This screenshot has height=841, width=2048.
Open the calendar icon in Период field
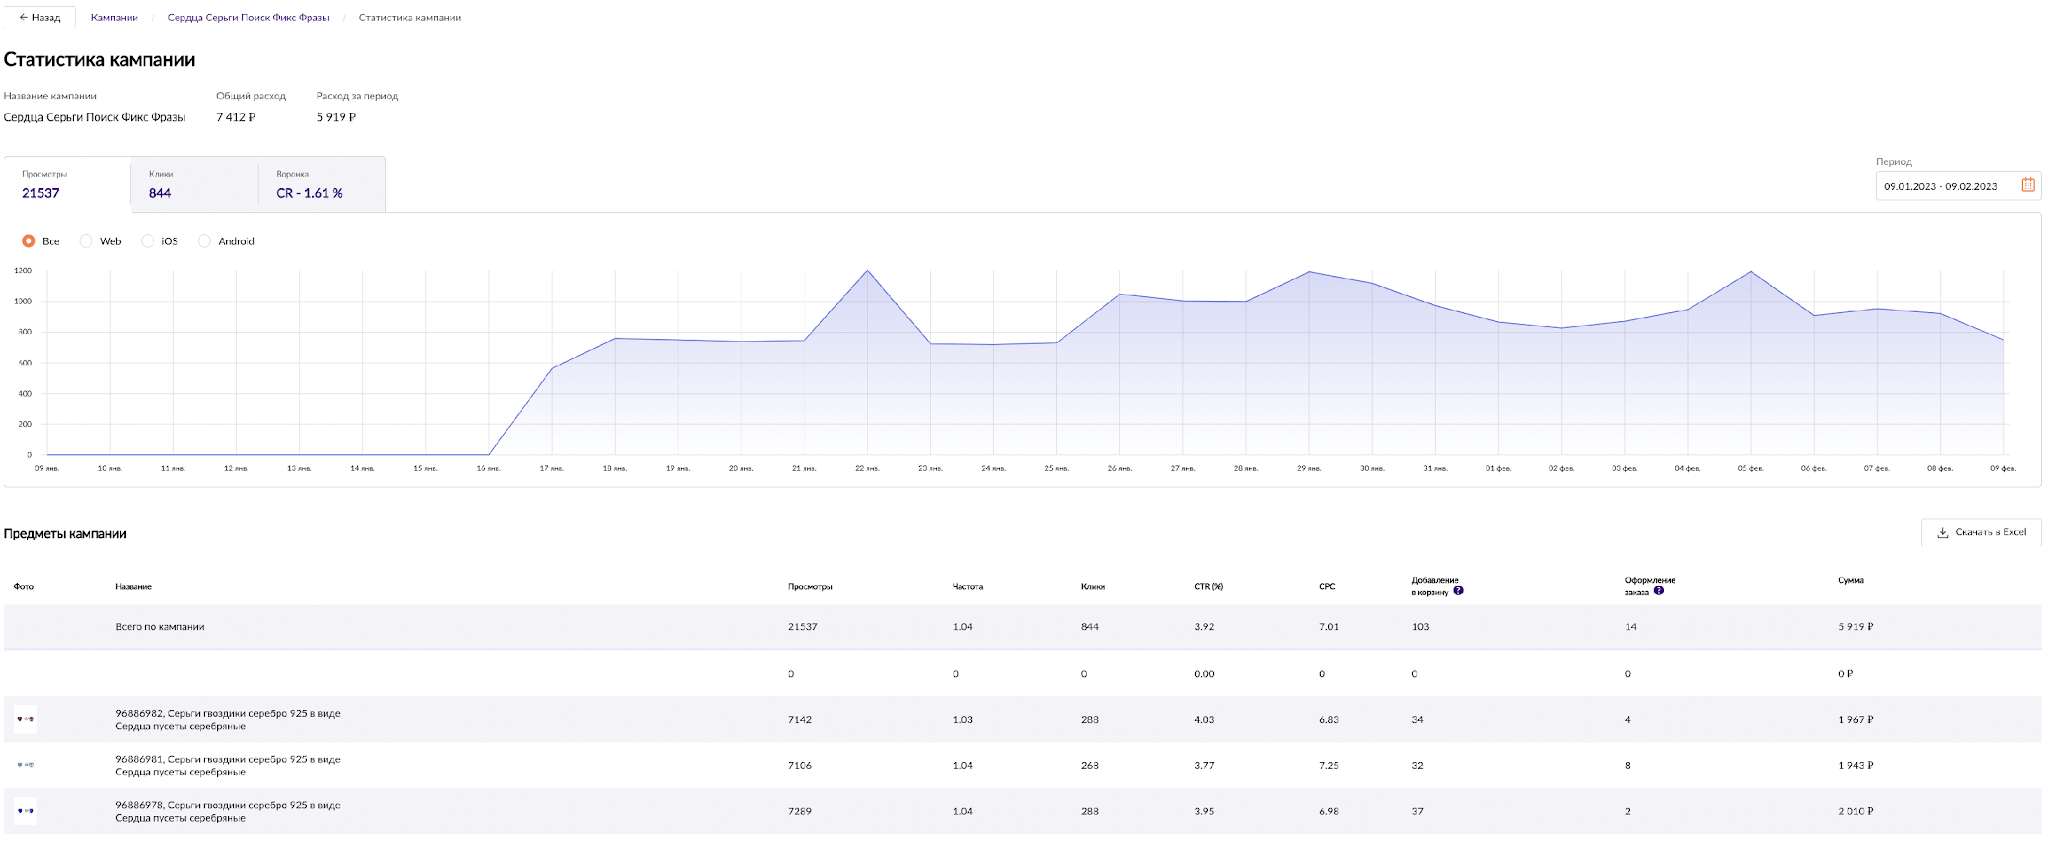coord(2028,185)
